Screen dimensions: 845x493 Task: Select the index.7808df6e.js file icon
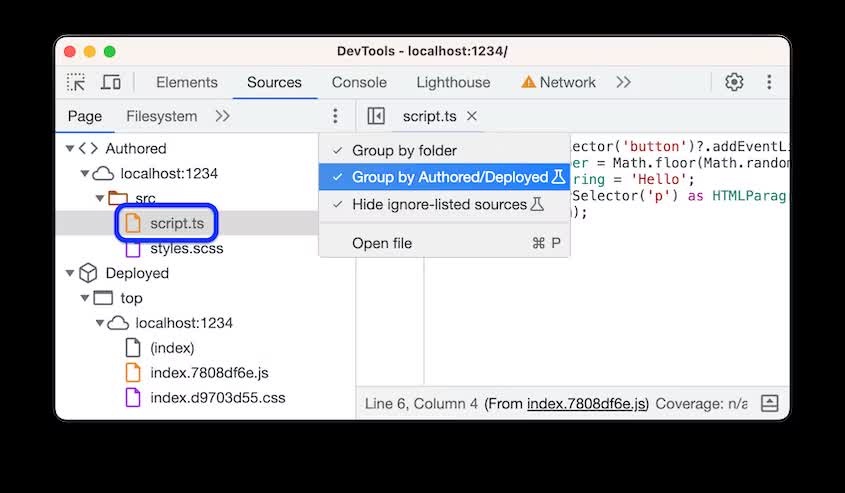(133, 373)
